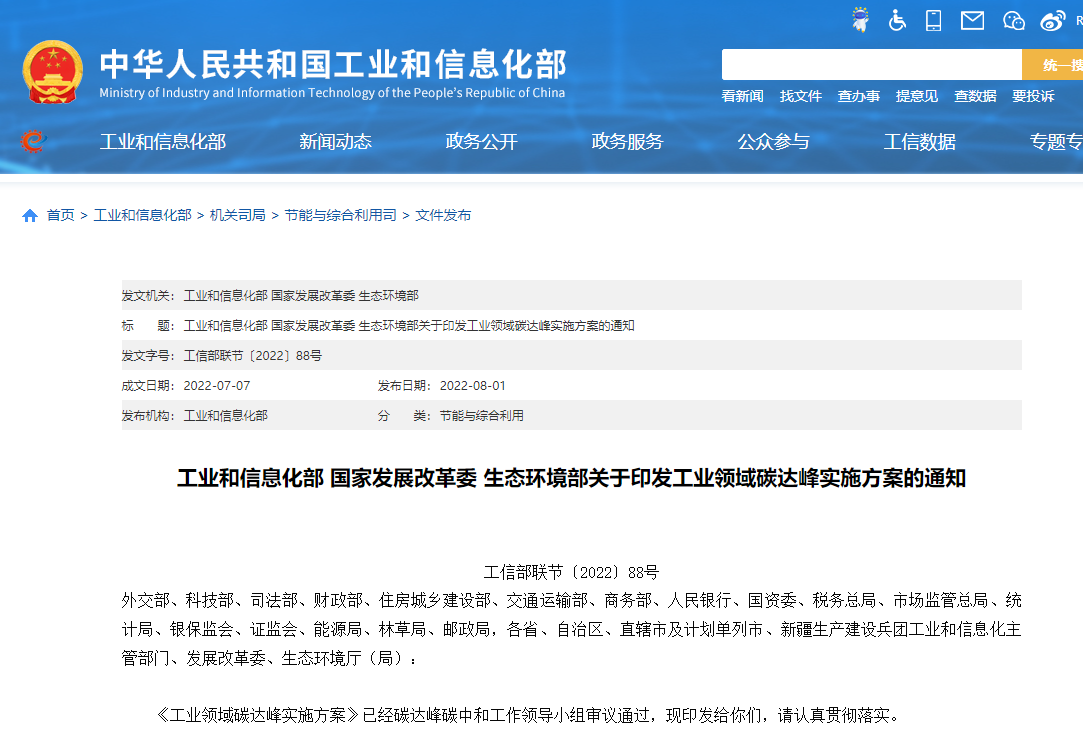Open the 工信数据 navigation menu
This screenshot has width=1083, height=730.
tap(919, 142)
